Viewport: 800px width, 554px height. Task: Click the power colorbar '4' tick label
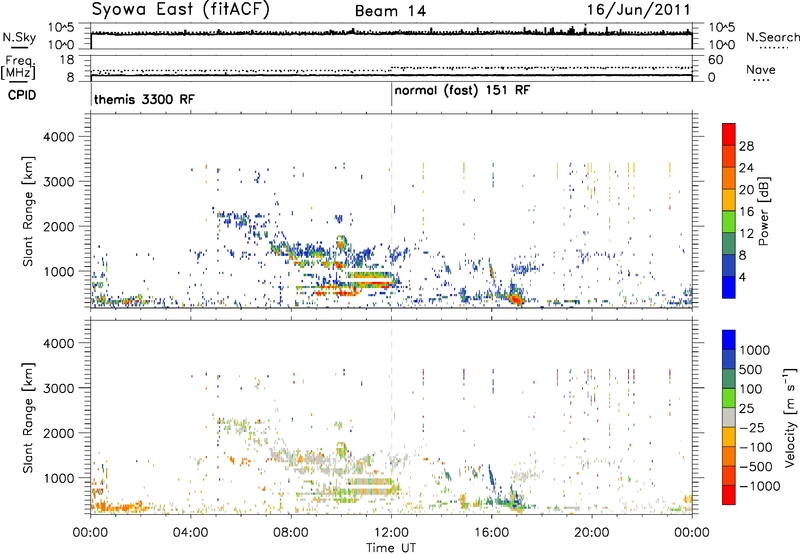click(742, 277)
